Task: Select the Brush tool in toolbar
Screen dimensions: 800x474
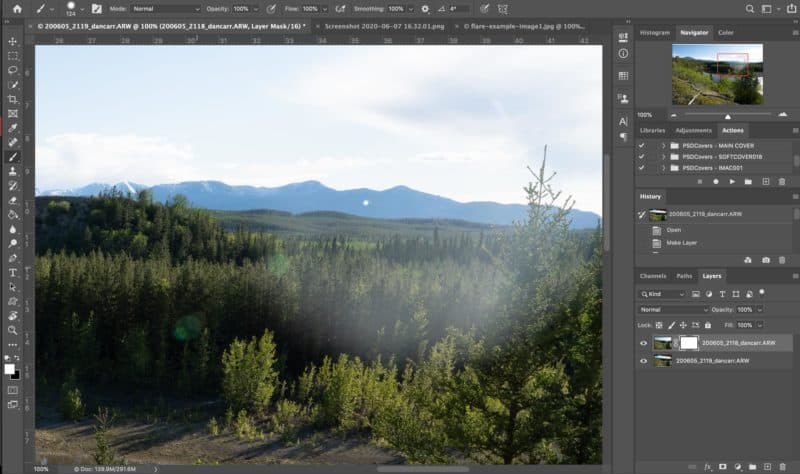Action: tap(13, 157)
